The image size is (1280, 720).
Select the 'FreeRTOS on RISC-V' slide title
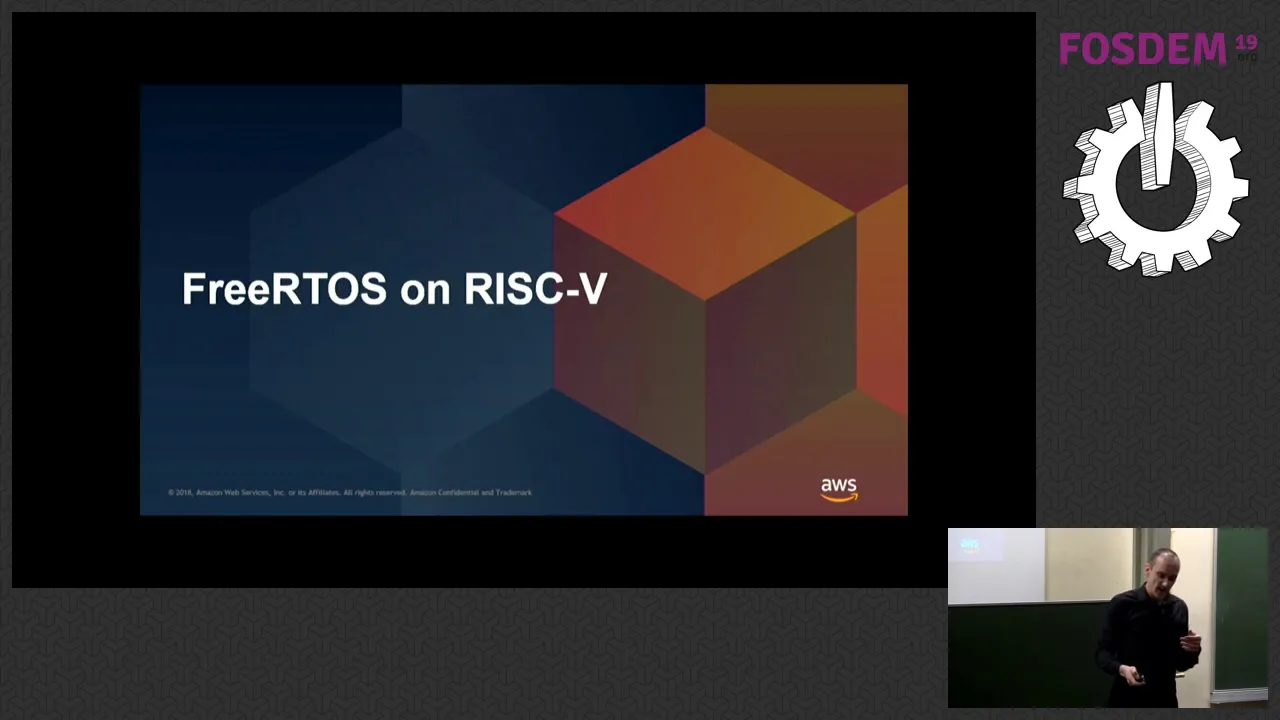(x=394, y=289)
